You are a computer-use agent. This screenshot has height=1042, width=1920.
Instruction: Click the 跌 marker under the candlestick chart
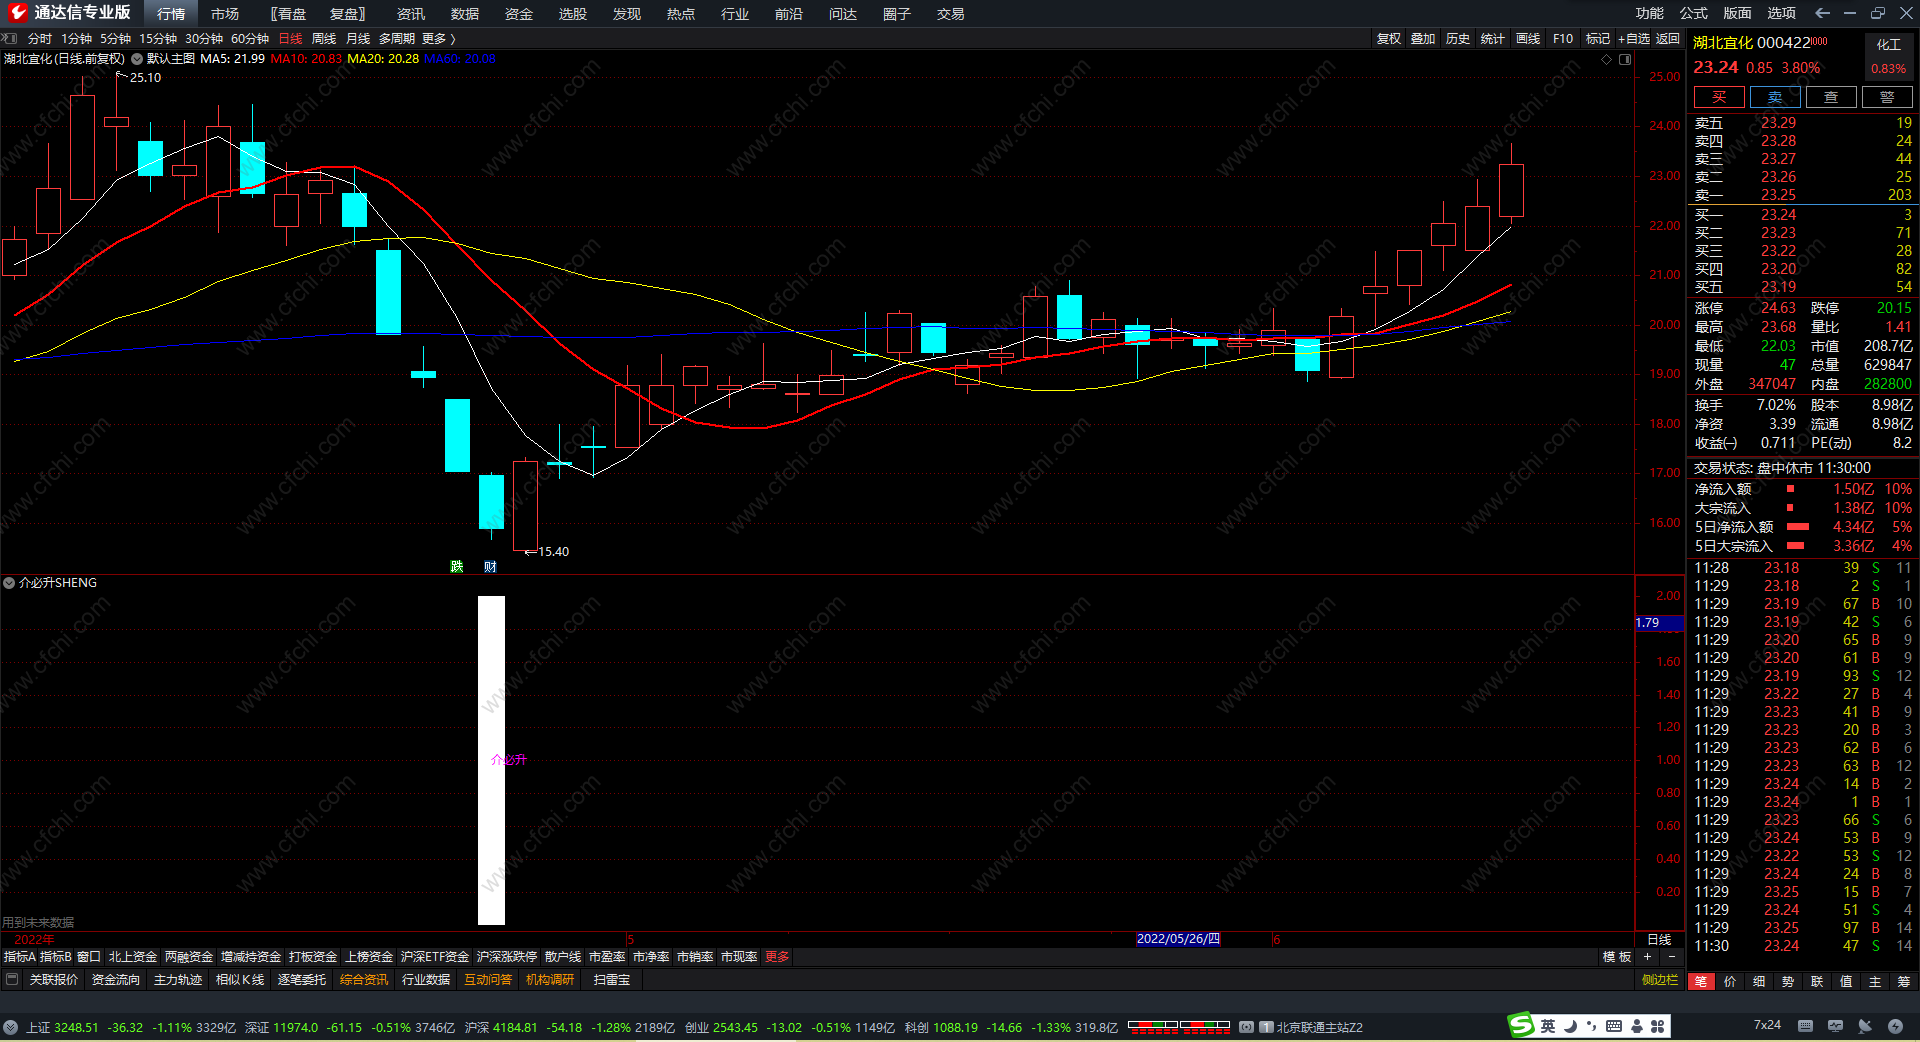pyautogui.click(x=457, y=566)
